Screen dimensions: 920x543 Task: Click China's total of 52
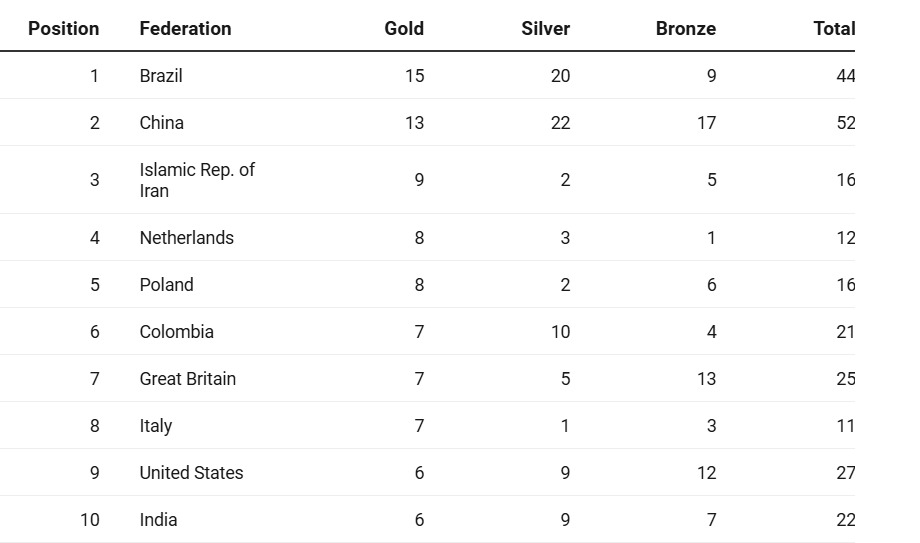click(x=846, y=123)
